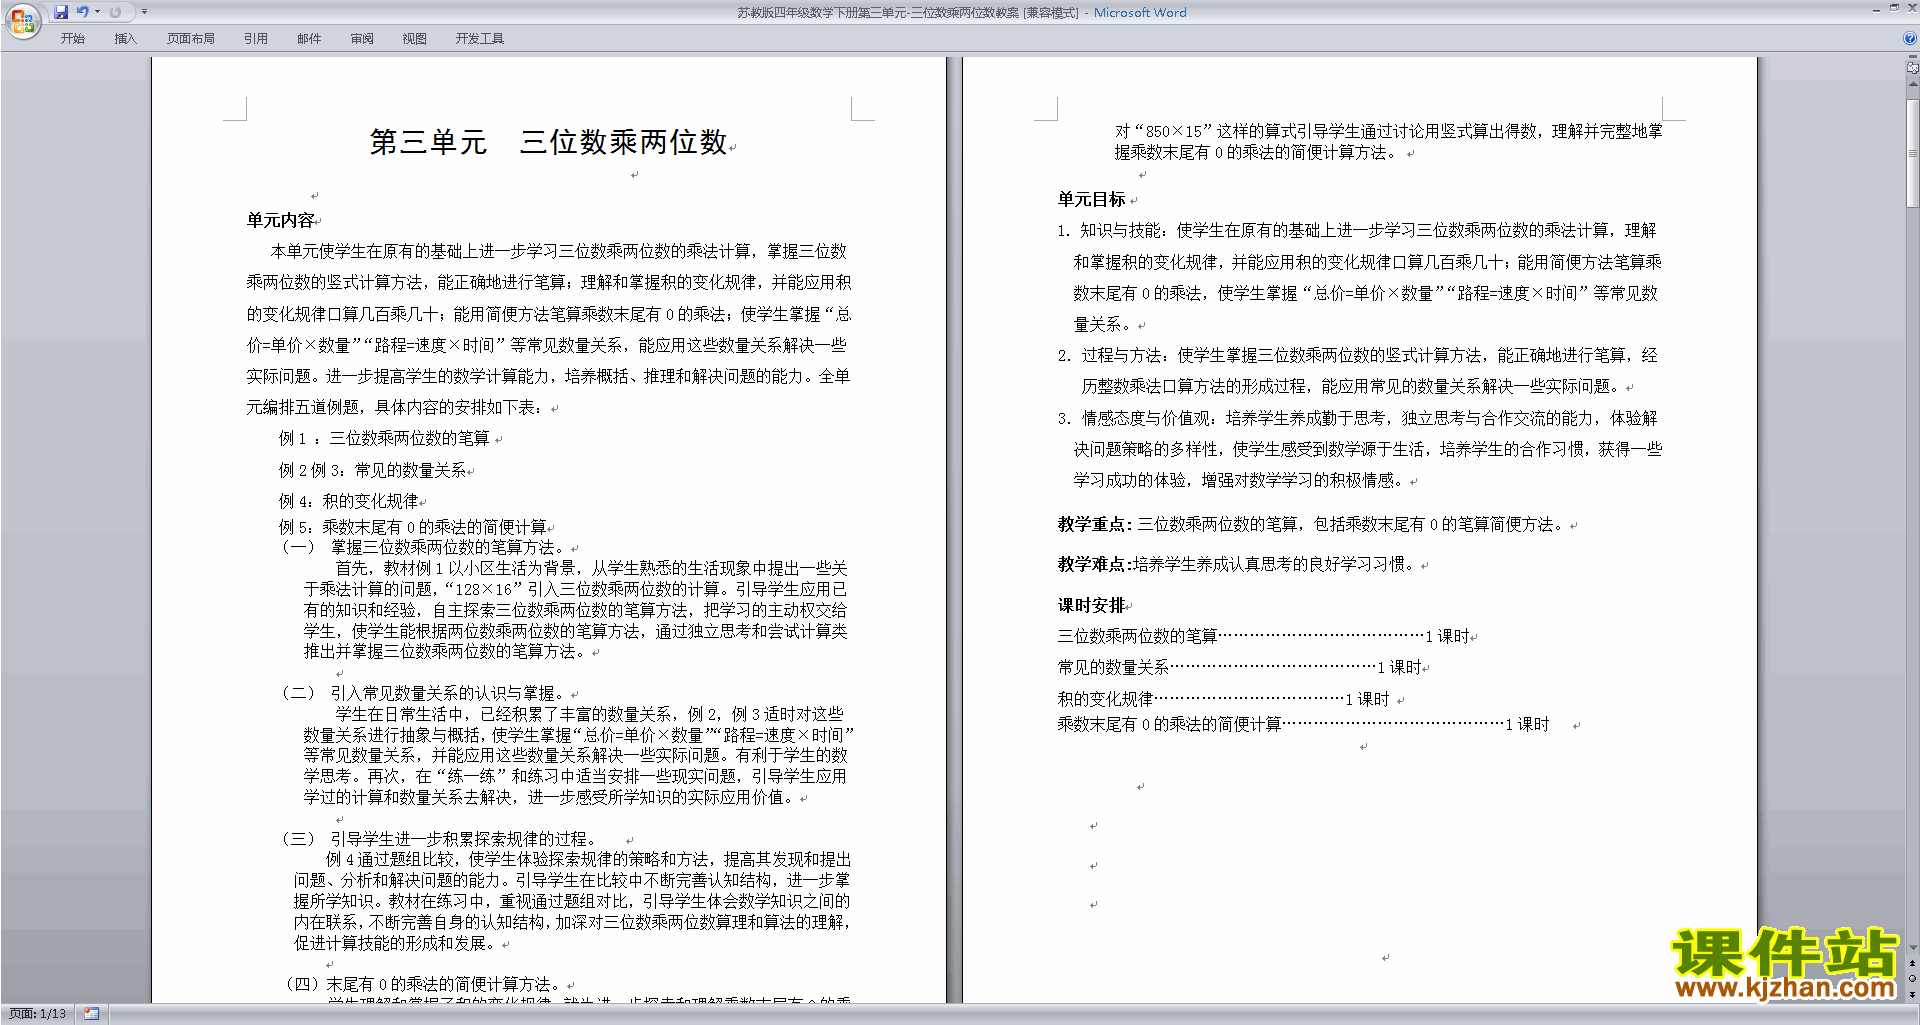
Task: Open the Office Button menu
Action: tap(22, 20)
